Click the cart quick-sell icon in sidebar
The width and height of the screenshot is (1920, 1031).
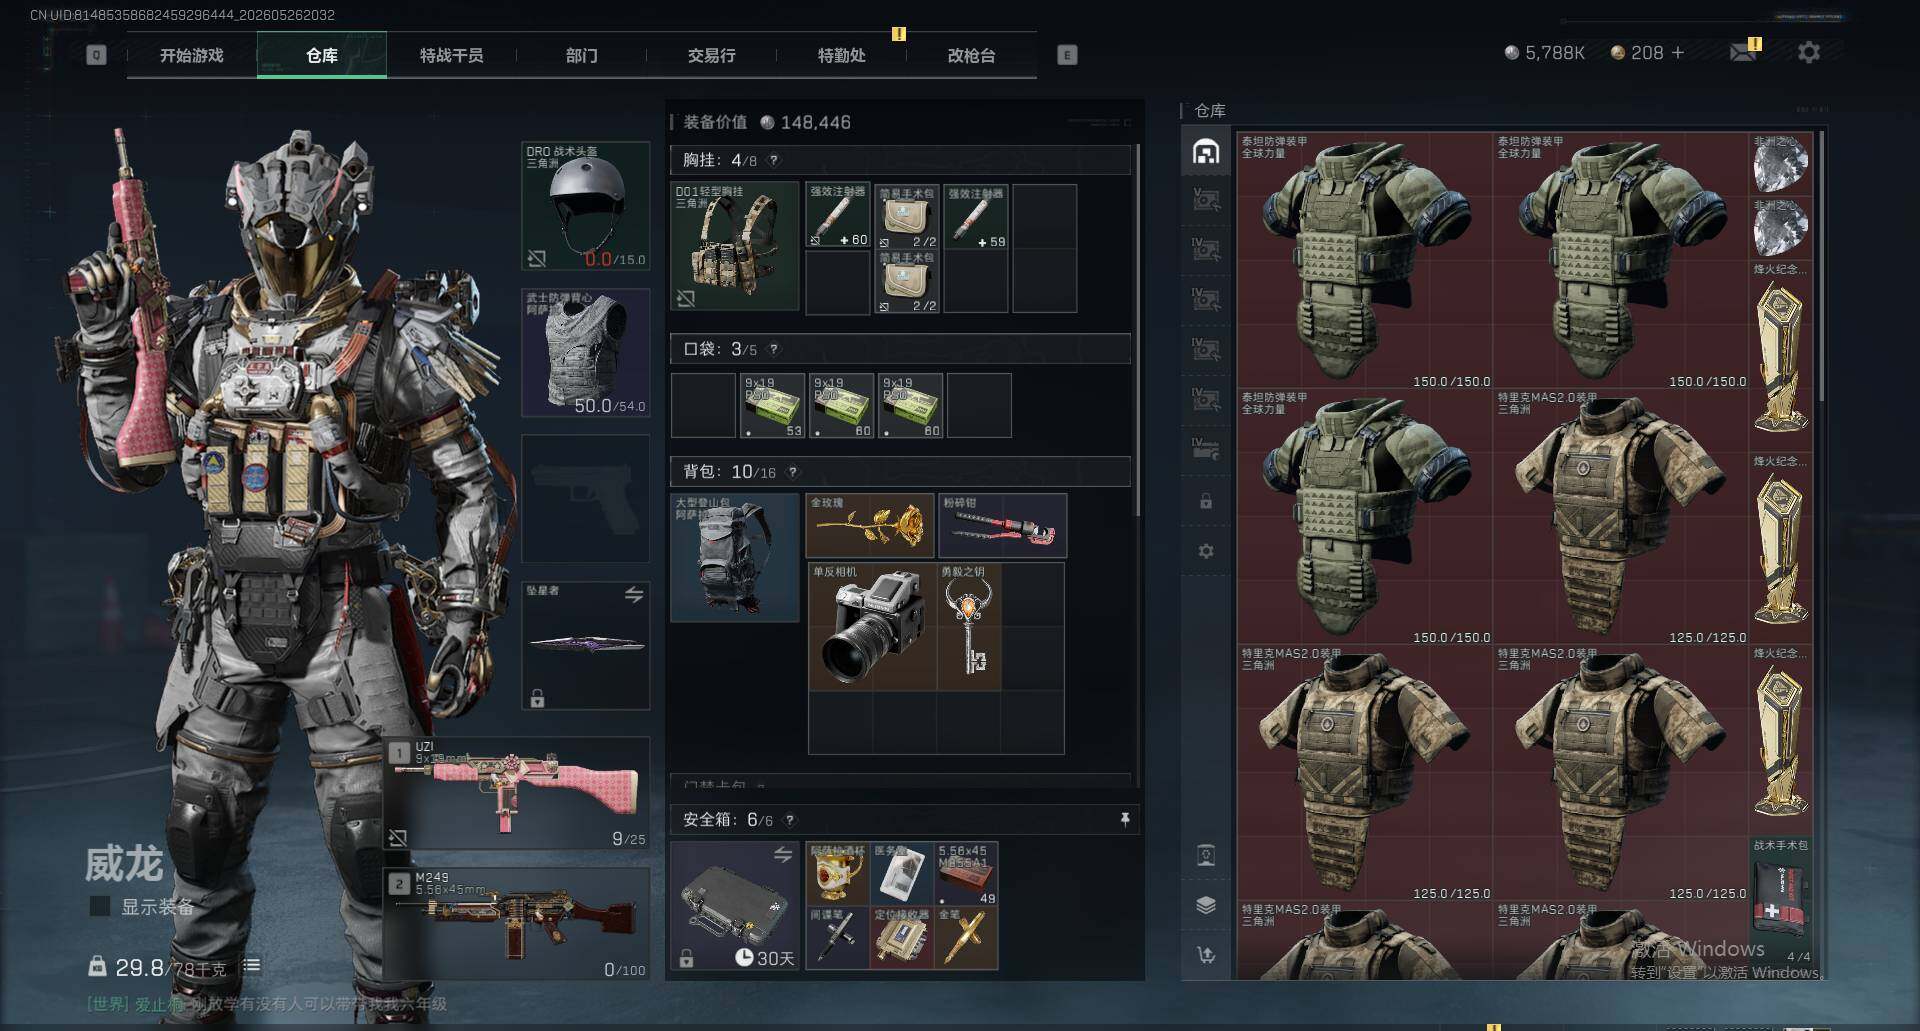click(1206, 955)
